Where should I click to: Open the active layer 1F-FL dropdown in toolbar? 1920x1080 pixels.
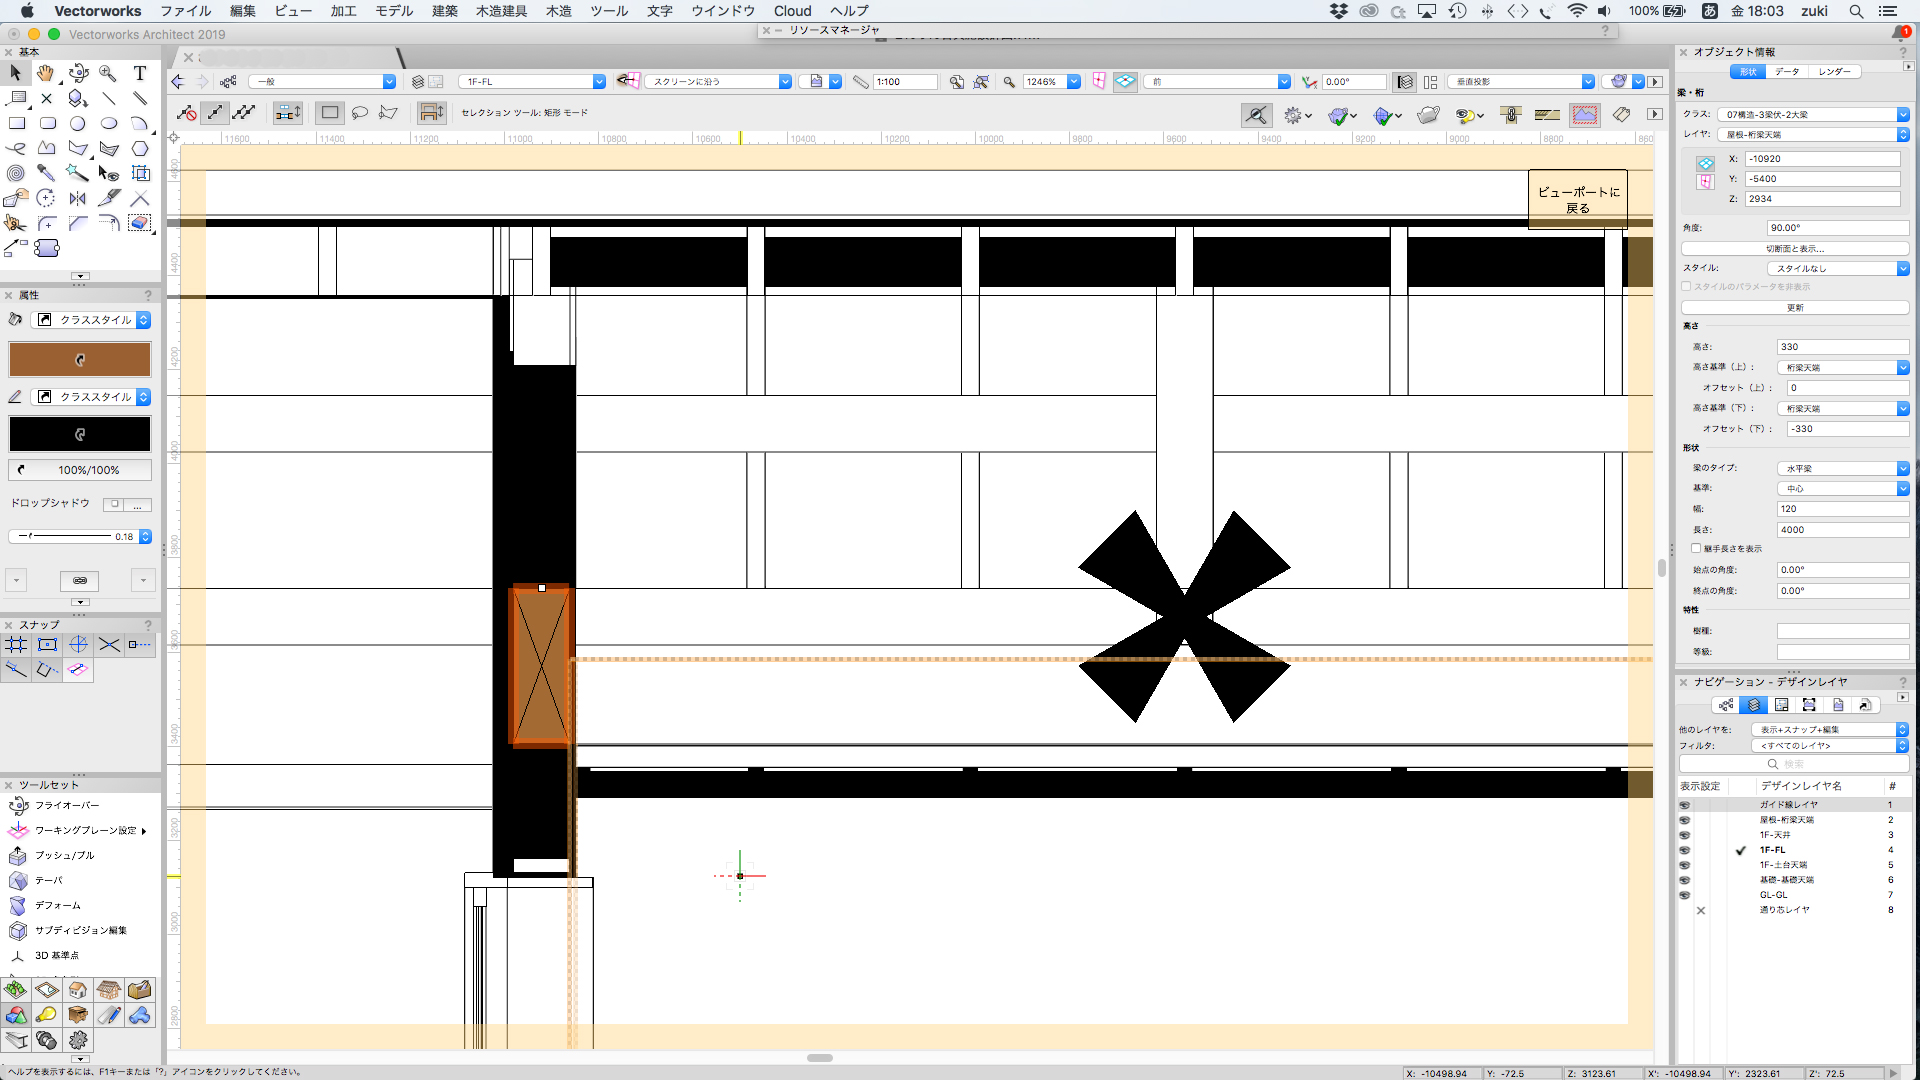point(532,82)
